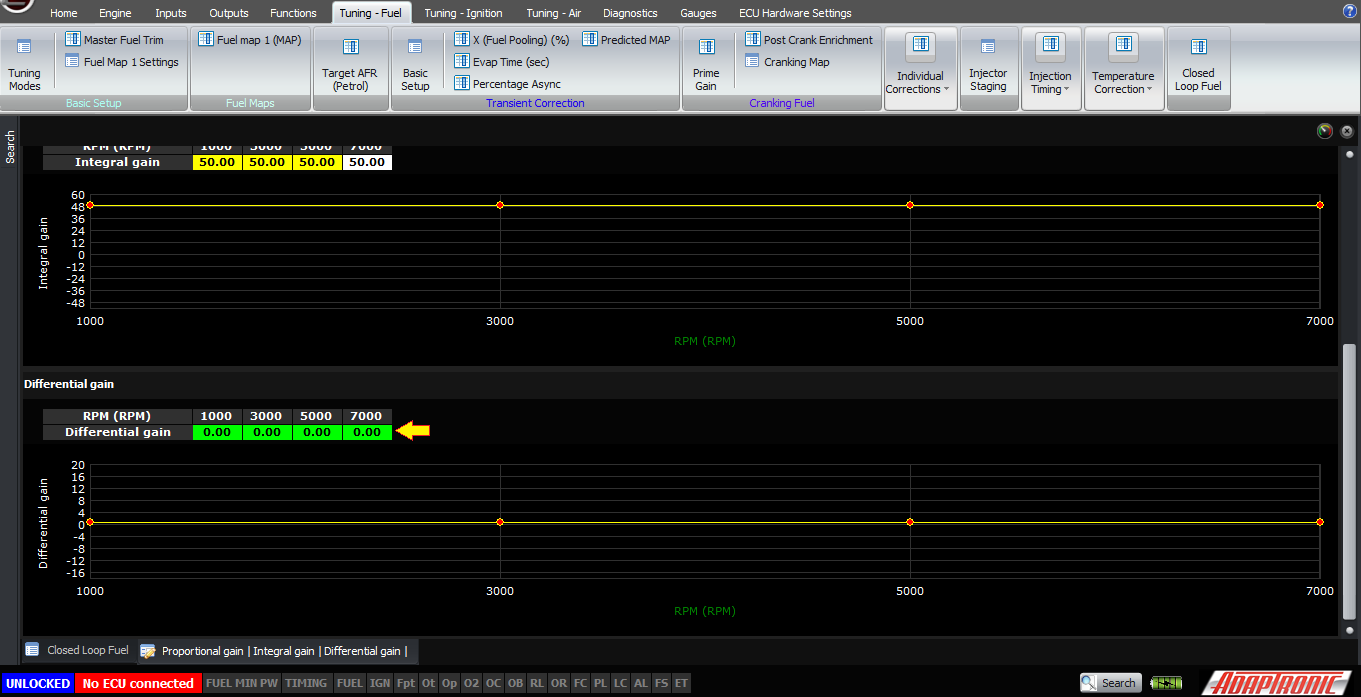Click the FUEL MIN PW status flag
Screen dimensions: 1361x697
[x=242, y=683]
